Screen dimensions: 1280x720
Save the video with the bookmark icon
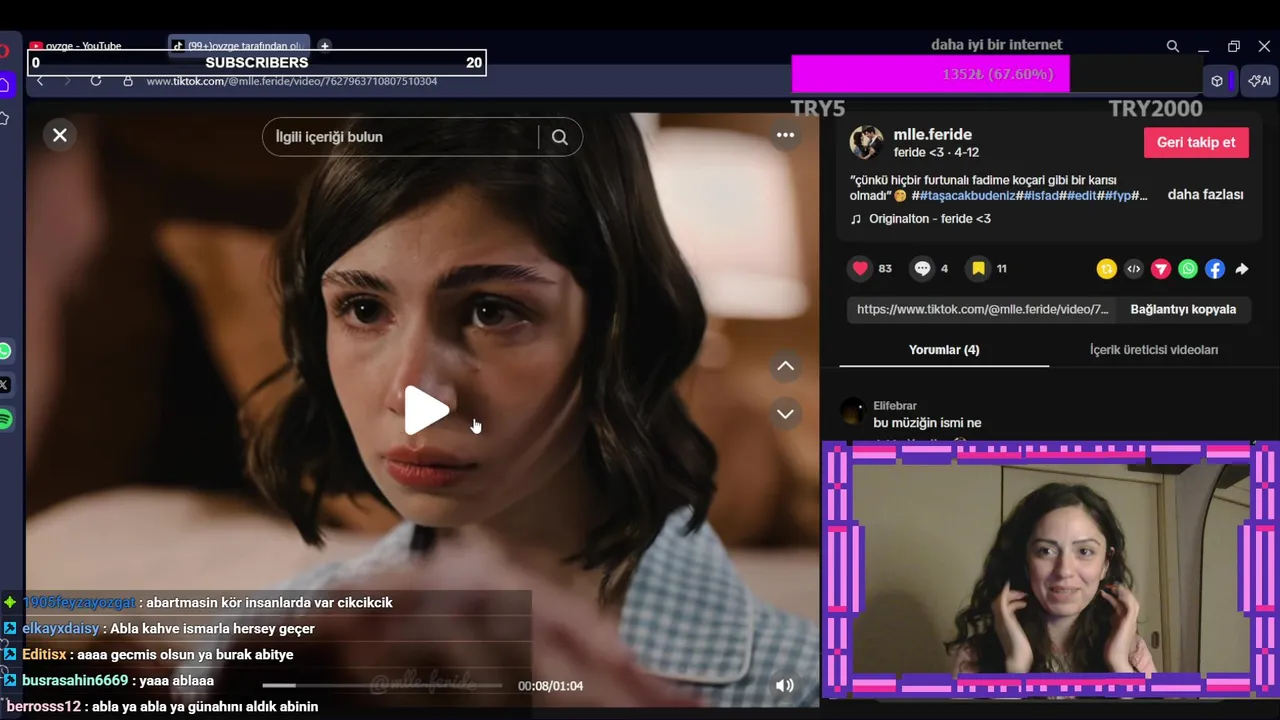pos(979,268)
